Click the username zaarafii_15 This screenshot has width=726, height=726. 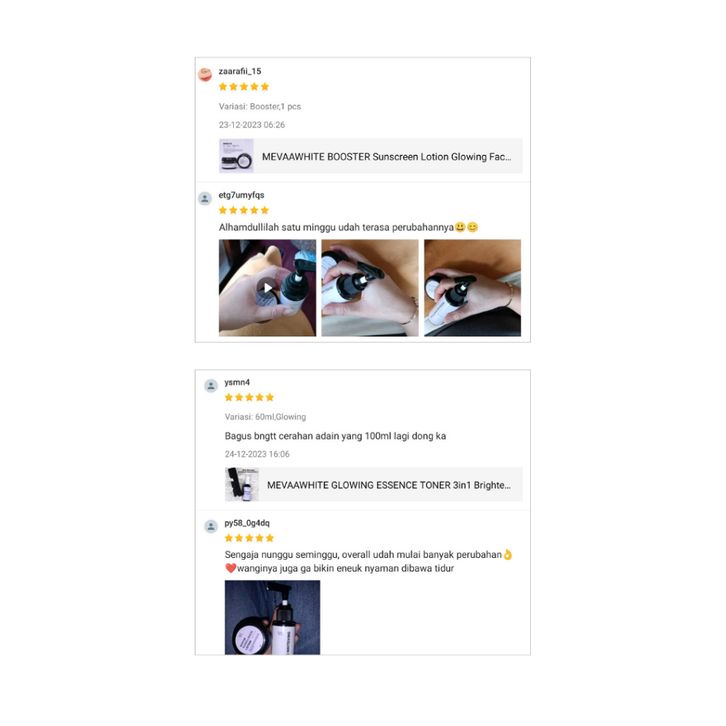pos(240,71)
